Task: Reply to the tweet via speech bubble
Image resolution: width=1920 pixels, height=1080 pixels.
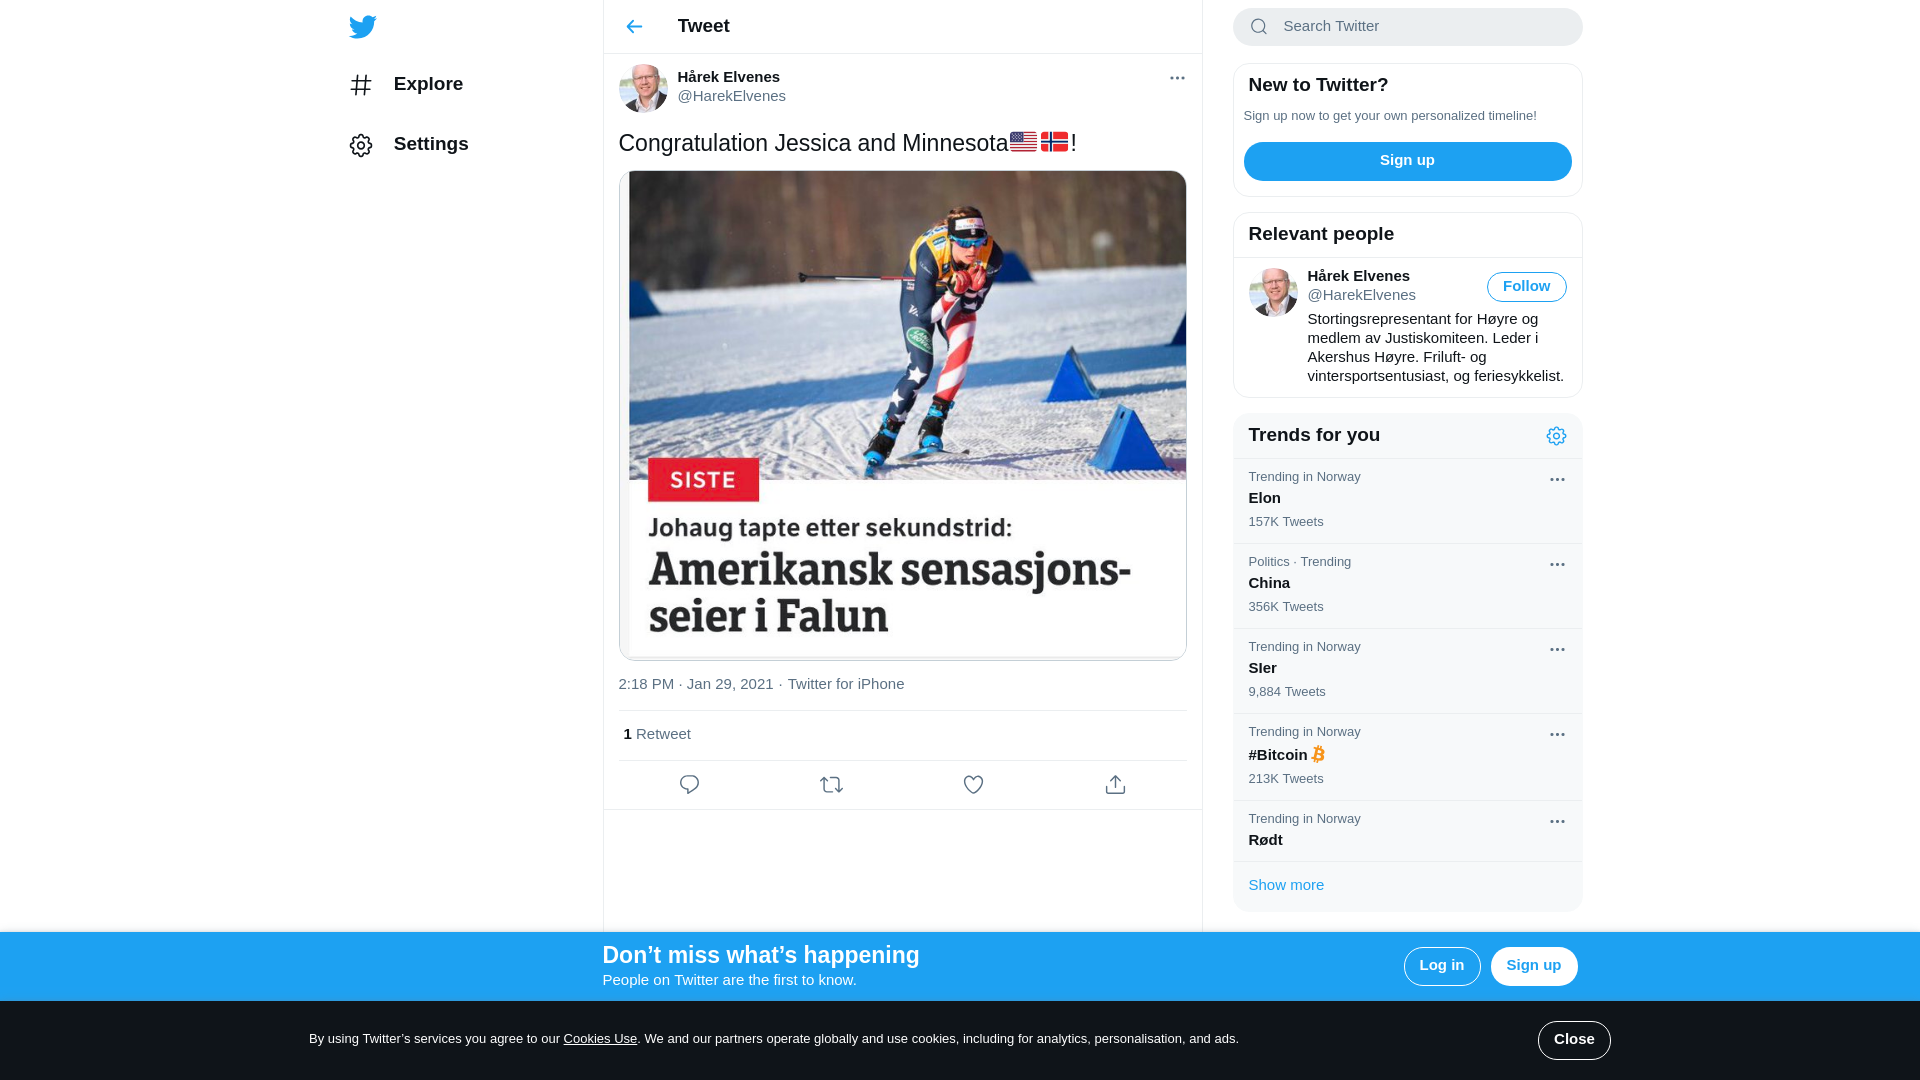Action: tap(689, 785)
